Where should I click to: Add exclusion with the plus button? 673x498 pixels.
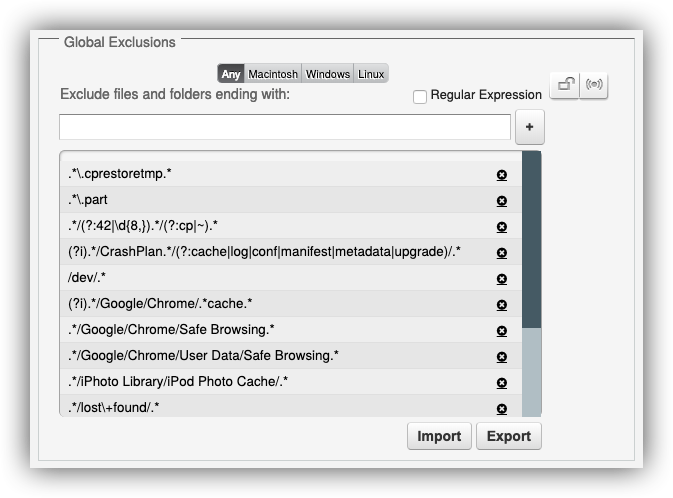point(530,127)
